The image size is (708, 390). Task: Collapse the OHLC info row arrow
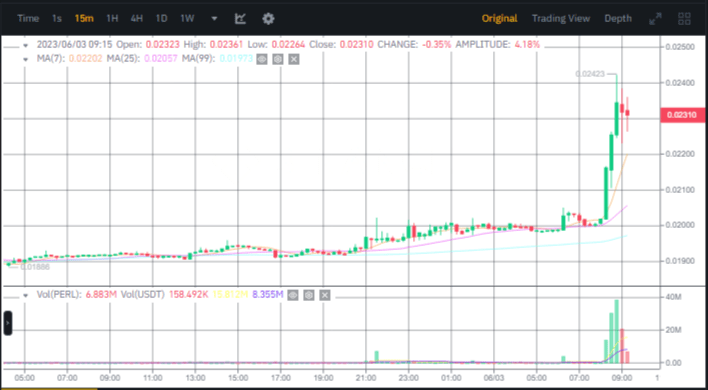click(x=26, y=45)
